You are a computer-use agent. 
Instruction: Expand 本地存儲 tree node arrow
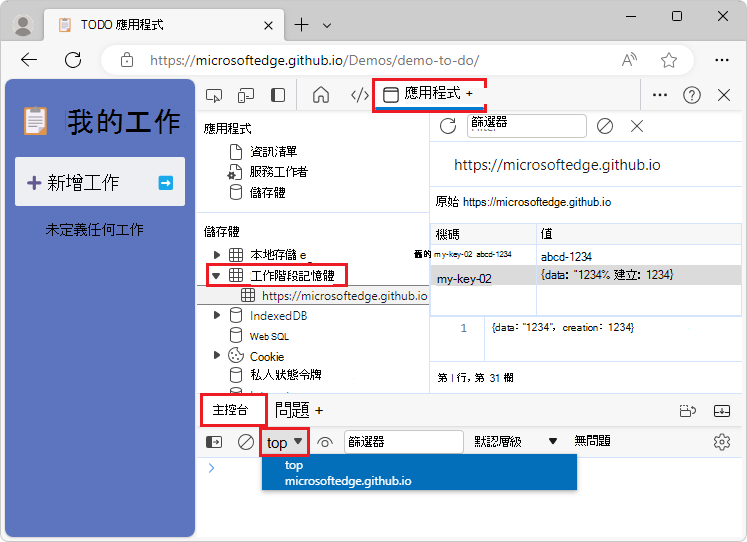[217, 255]
